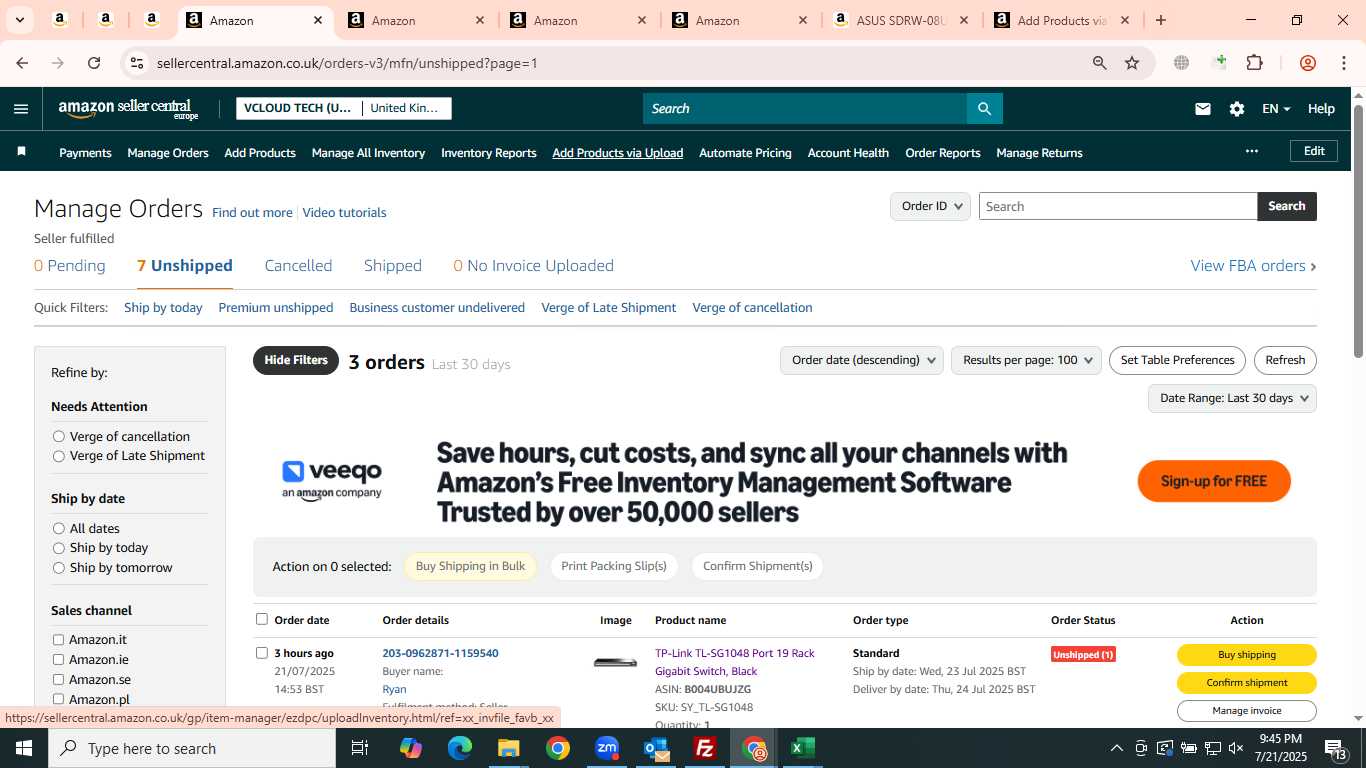The image size is (1366, 768).
Task: Select the Verge of Late Shipment radio button
Action: 59,456
